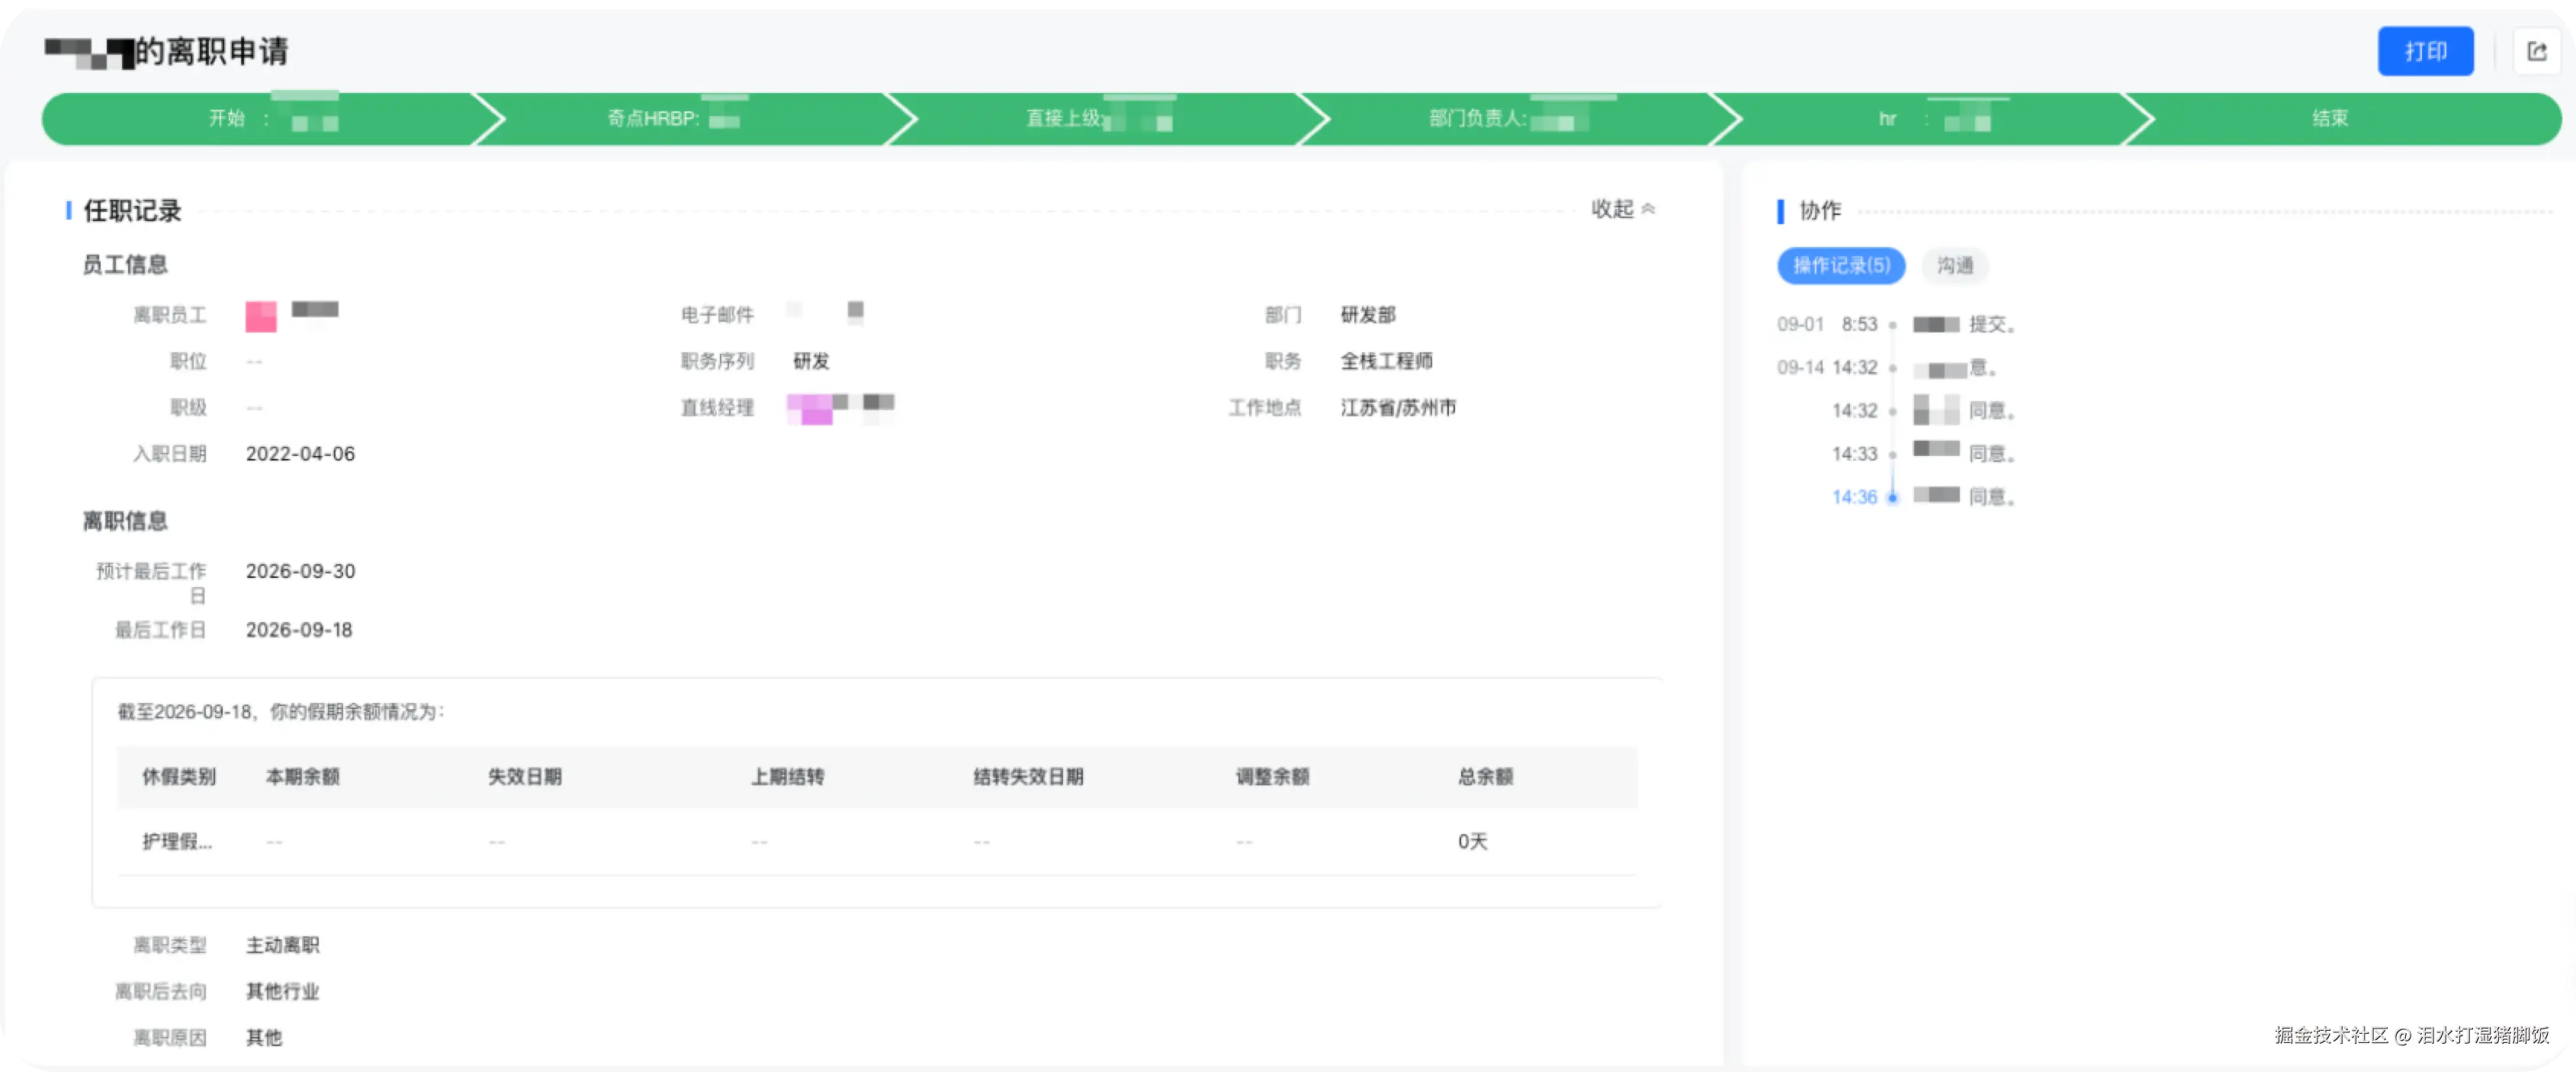
Task: Click the 14:36 timeline marker dot
Action: (x=1892, y=497)
